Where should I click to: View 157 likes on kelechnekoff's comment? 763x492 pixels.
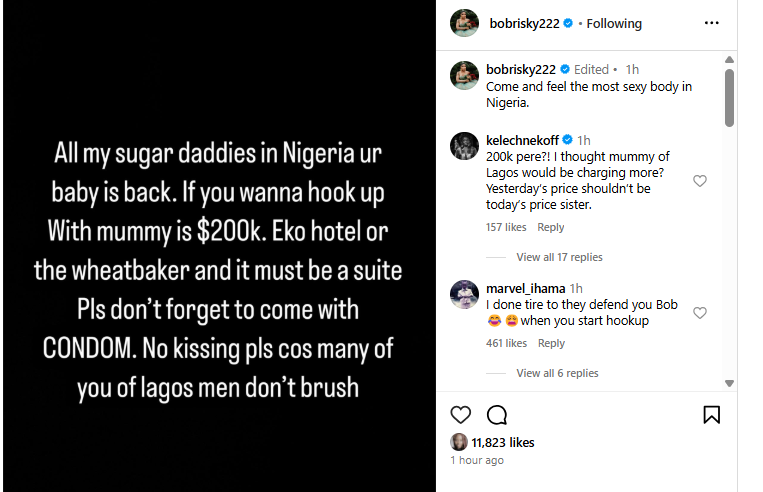click(506, 228)
